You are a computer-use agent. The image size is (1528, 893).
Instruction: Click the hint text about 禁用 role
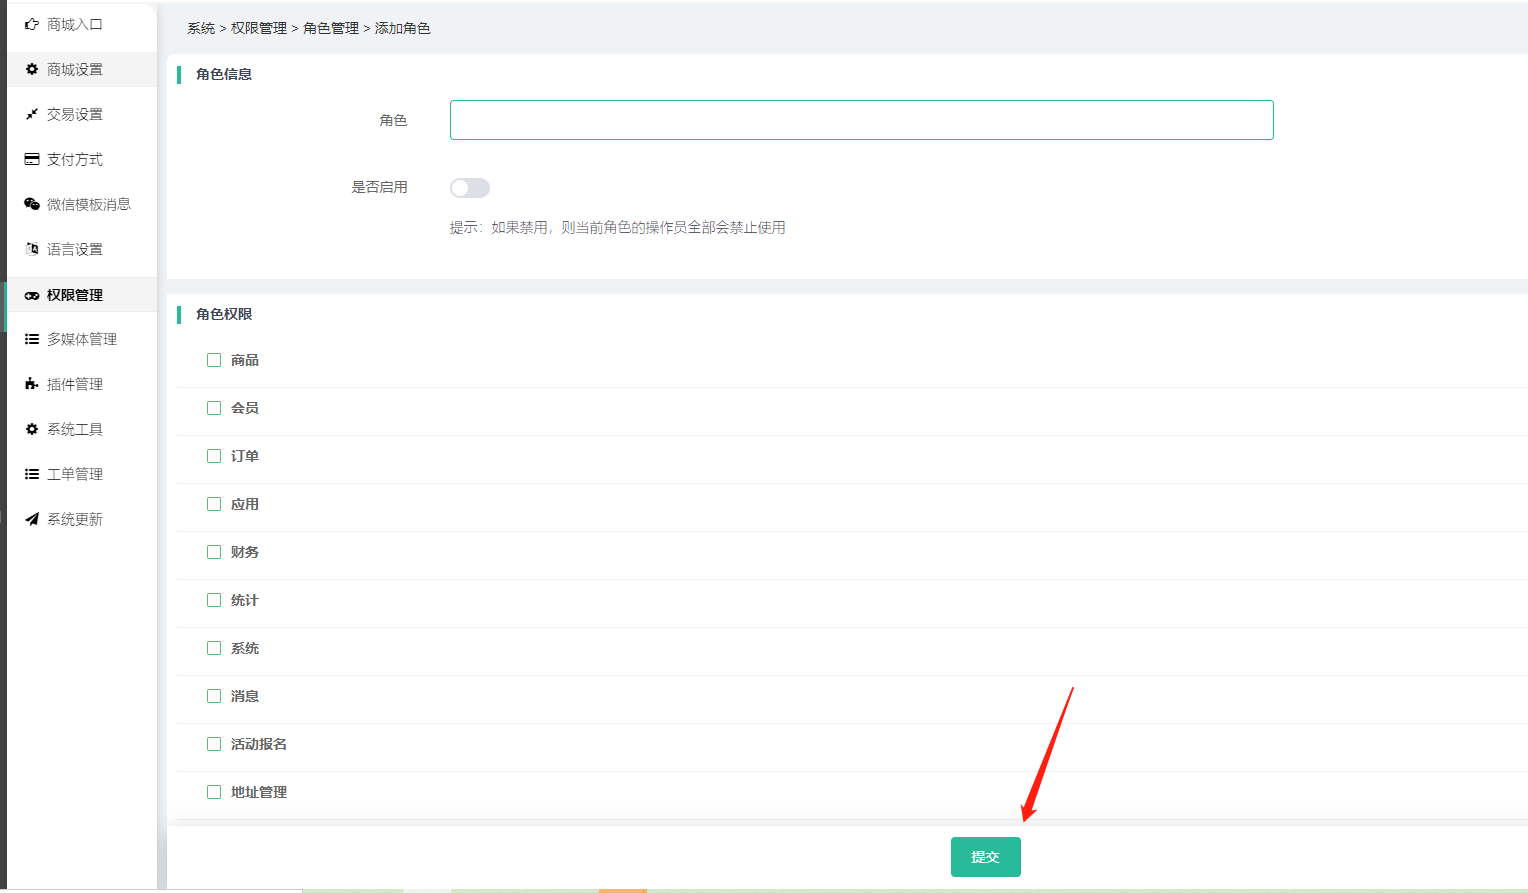(617, 228)
